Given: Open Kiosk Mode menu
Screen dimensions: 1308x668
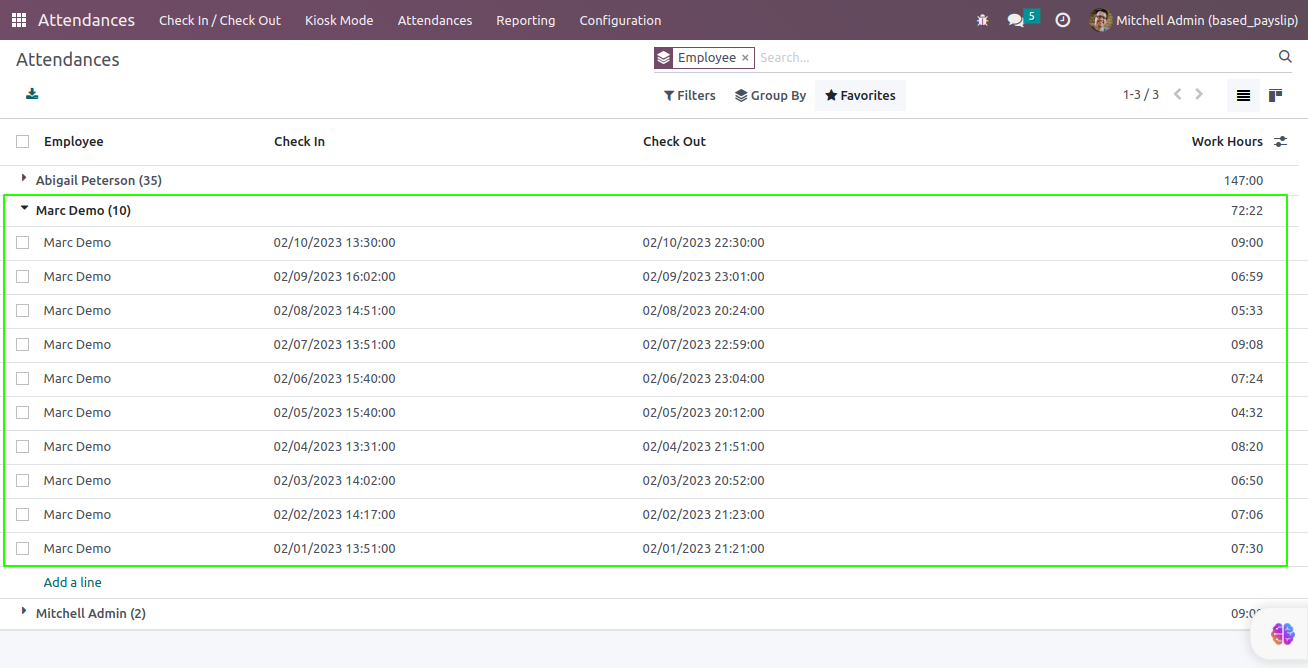Looking at the screenshot, I should (x=339, y=20).
